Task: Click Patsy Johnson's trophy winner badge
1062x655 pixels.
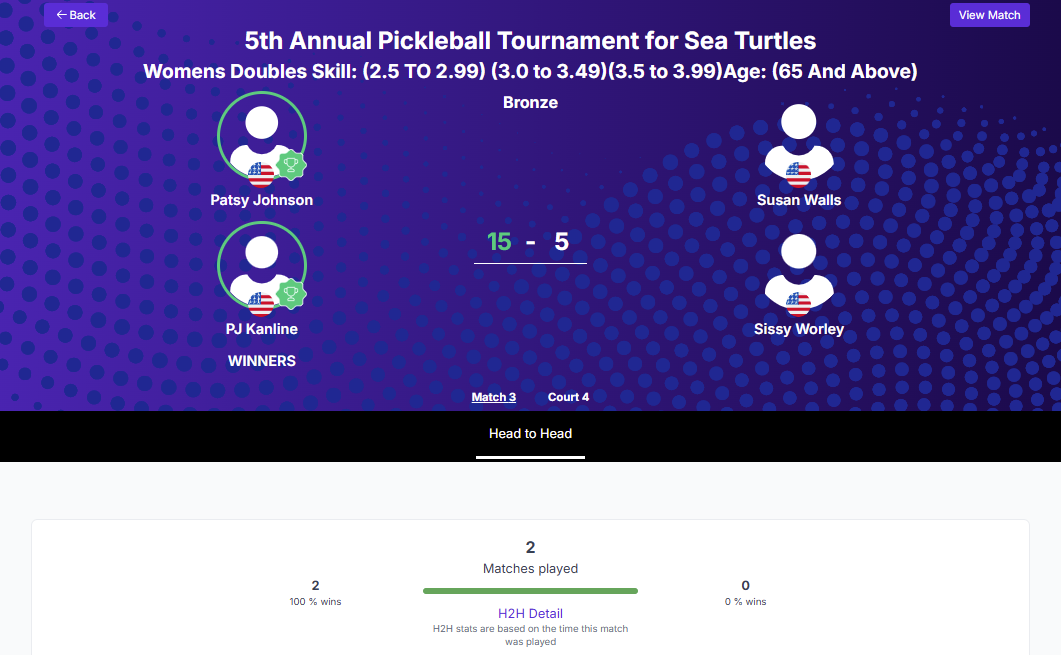Action: pos(291,165)
